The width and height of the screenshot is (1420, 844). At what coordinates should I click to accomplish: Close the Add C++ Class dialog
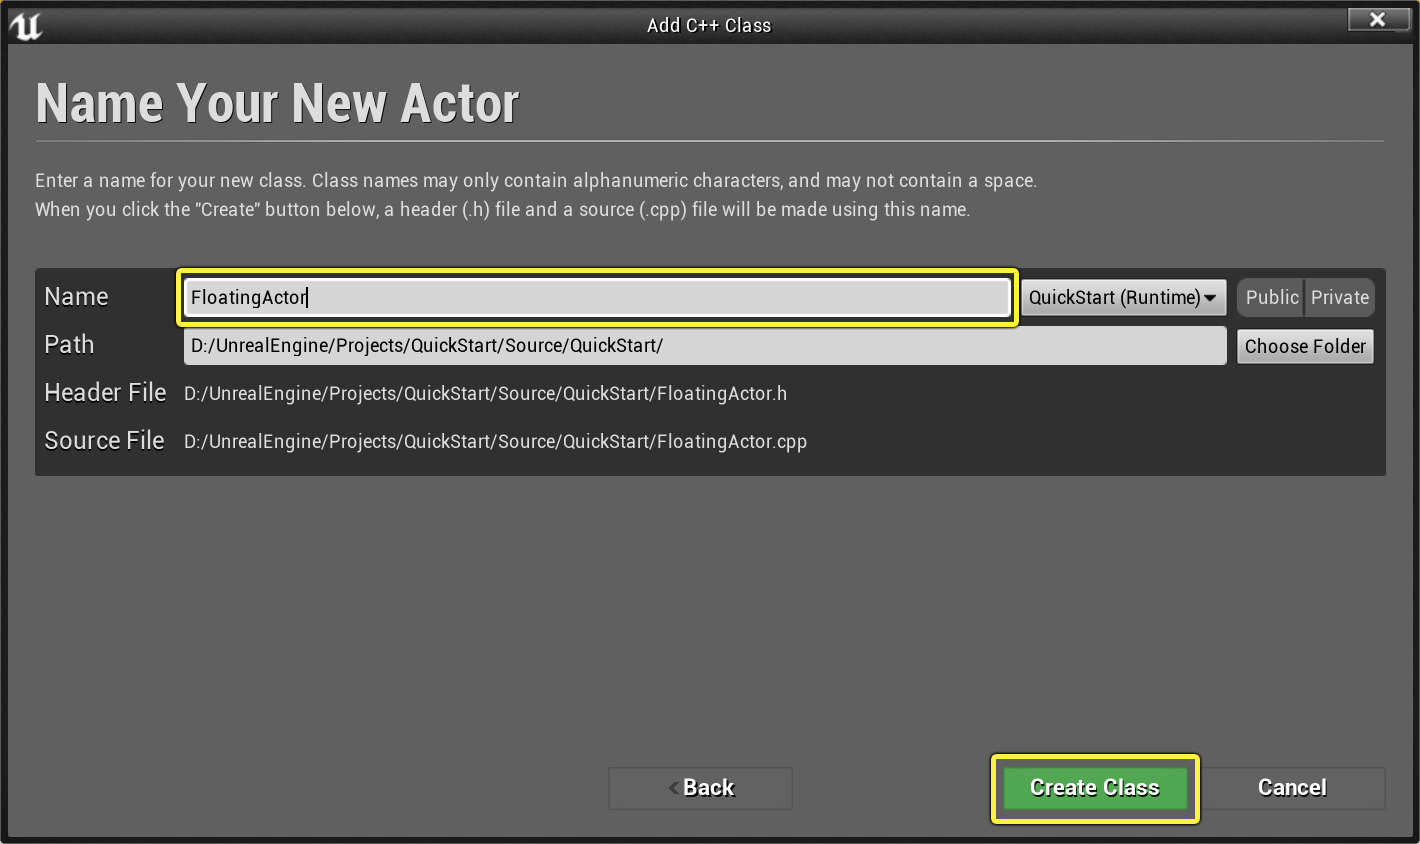click(1377, 19)
